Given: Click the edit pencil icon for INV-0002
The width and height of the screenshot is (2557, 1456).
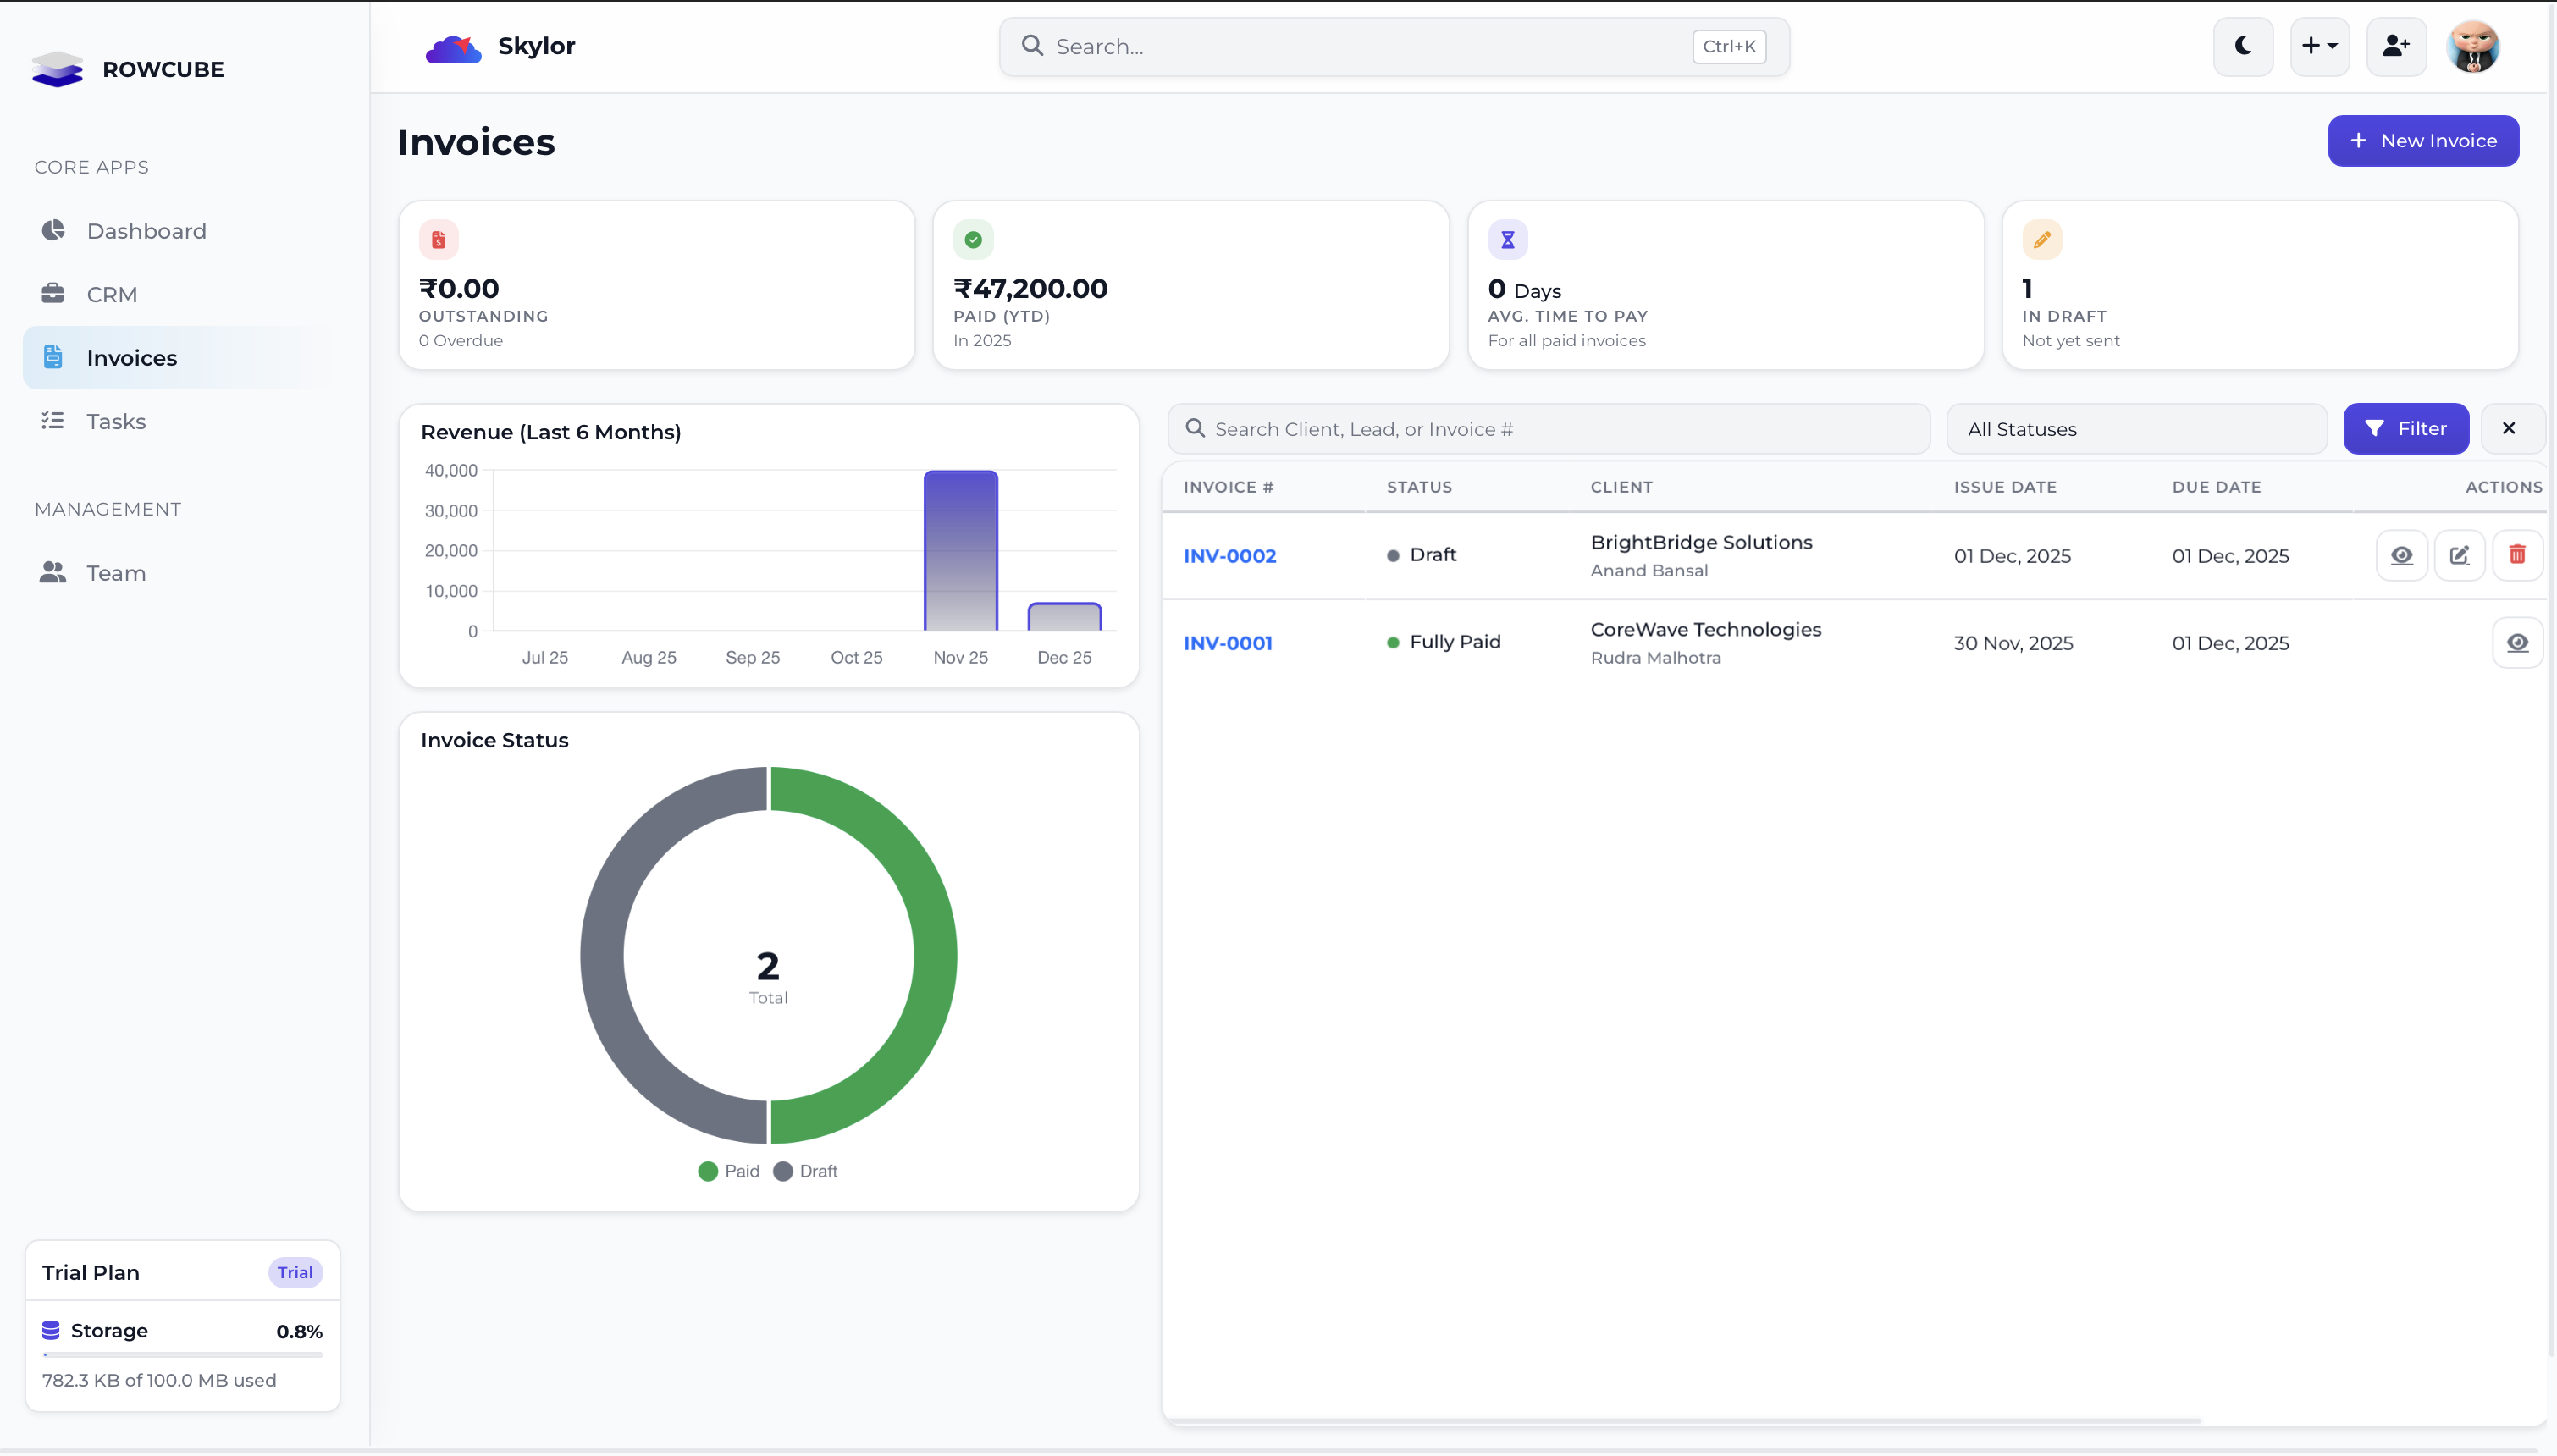Looking at the screenshot, I should point(2460,555).
